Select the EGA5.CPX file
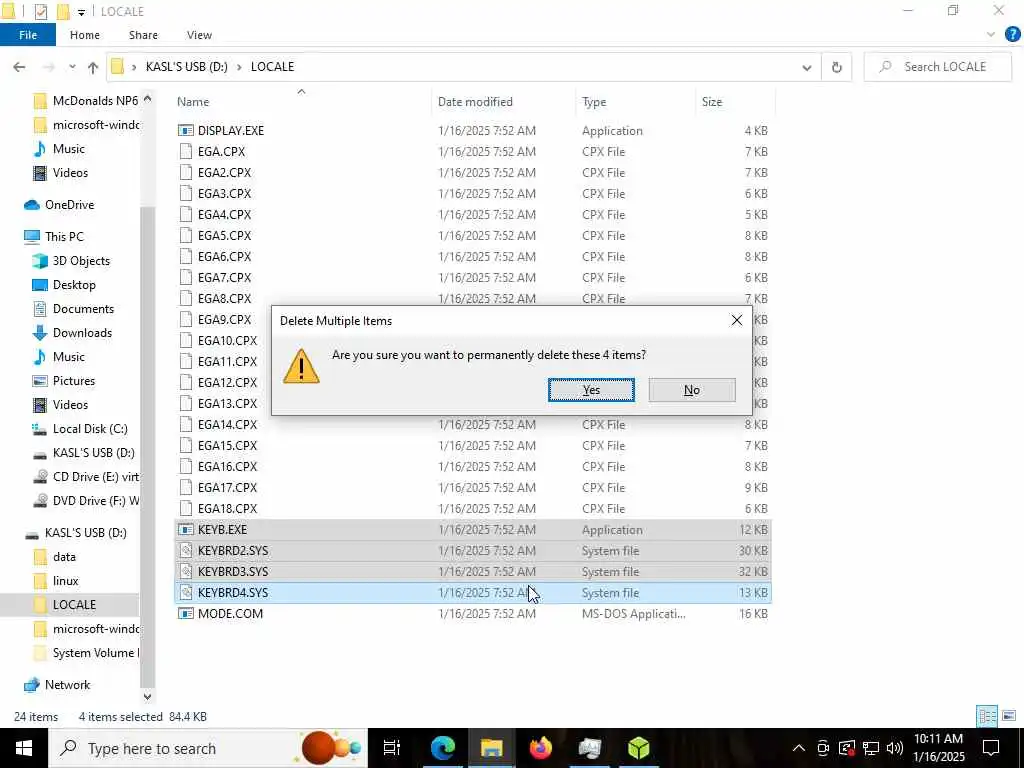Viewport: 1024px width, 768px height. [473, 235]
